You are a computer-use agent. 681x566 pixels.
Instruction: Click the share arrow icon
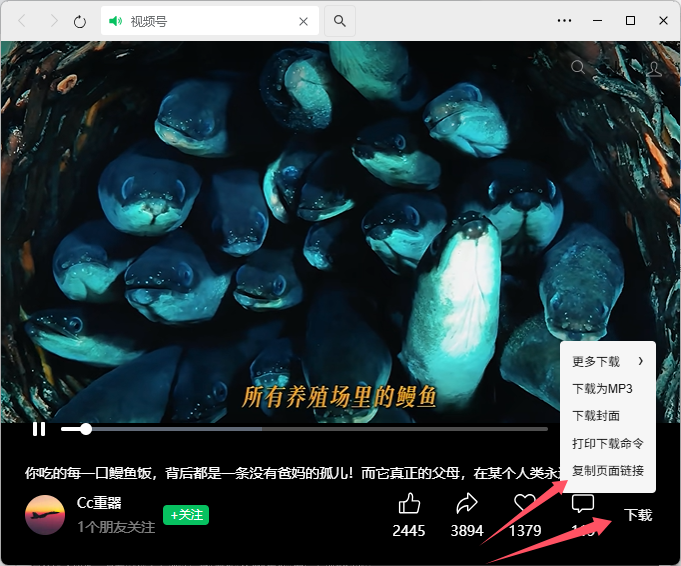coord(467,503)
